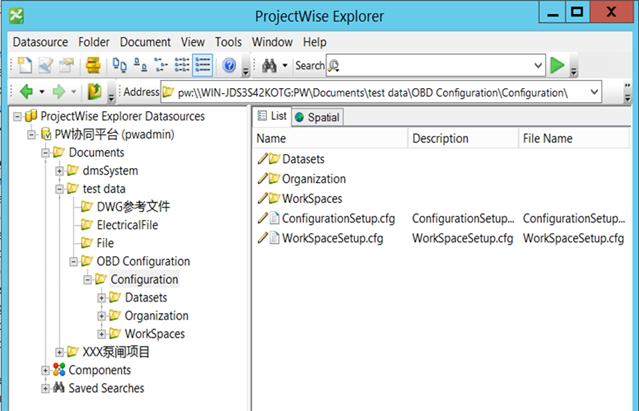Select Organization row in list
Viewport: 639px width, 411px height.
click(314, 179)
